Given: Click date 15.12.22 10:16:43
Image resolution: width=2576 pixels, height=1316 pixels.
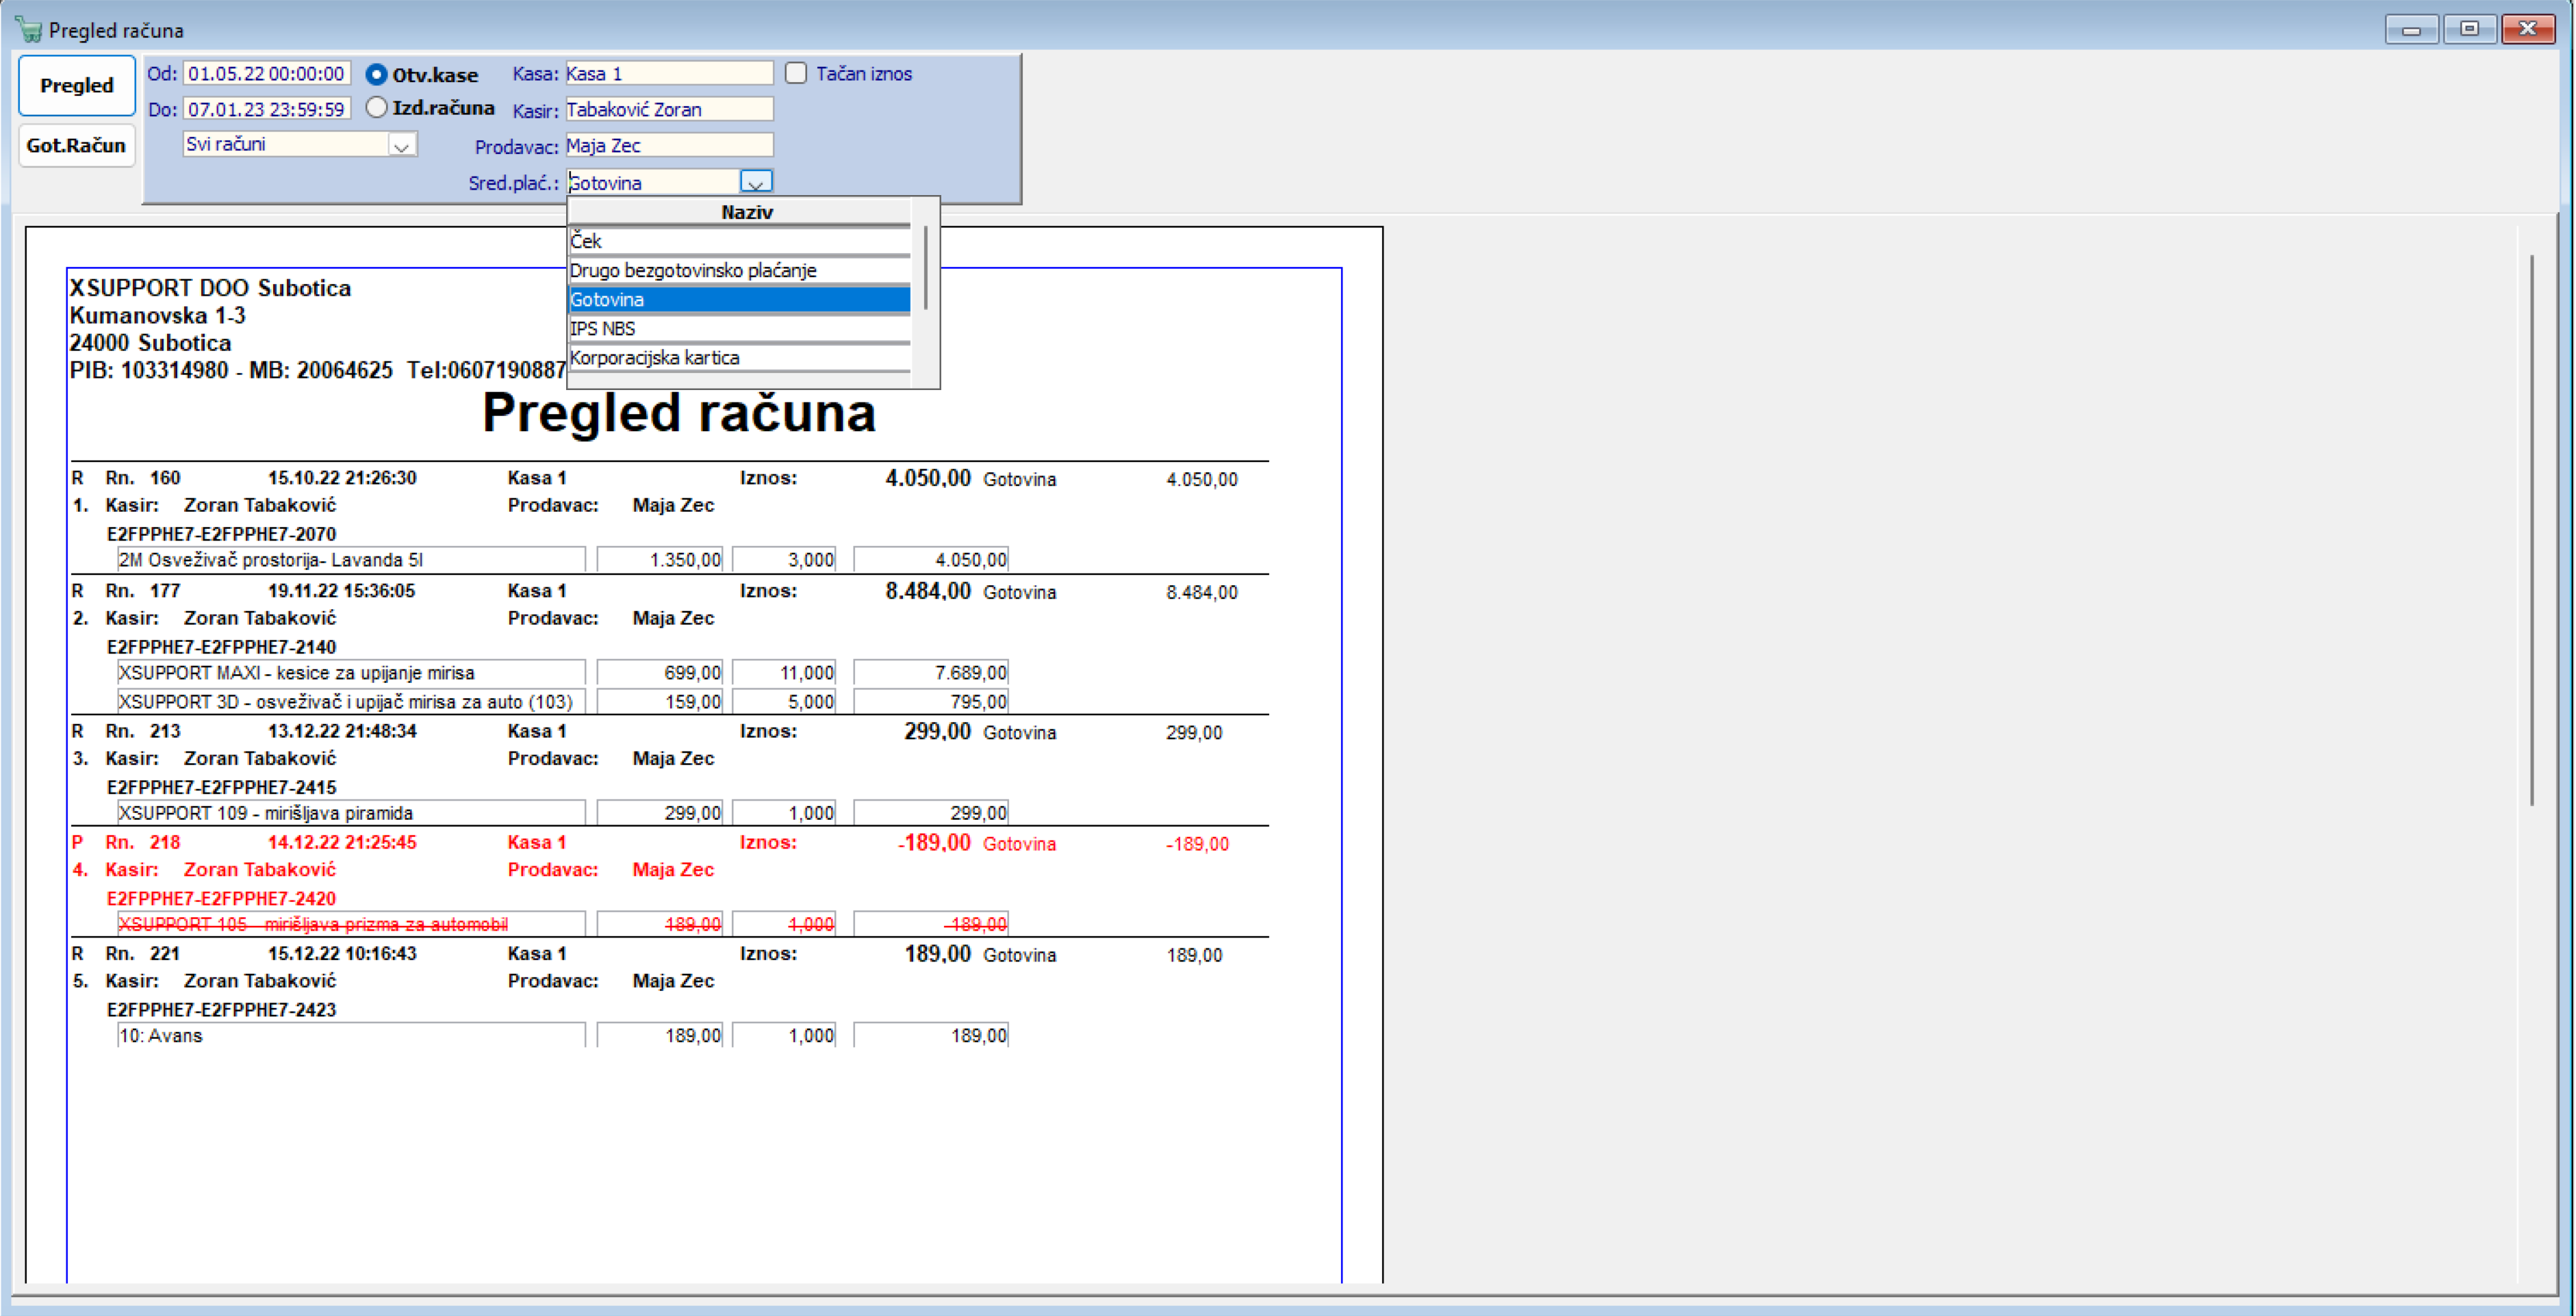Looking at the screenshot, I should point(342,954).
